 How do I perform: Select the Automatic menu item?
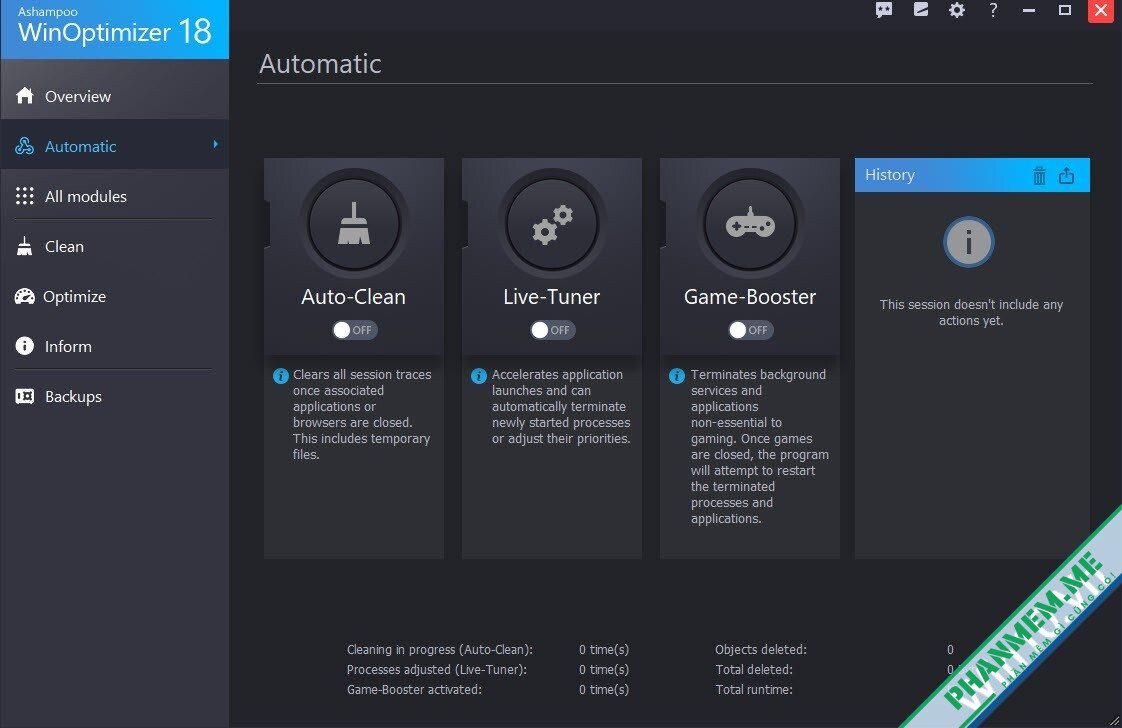pyautogui.click(x=114, y=145)
